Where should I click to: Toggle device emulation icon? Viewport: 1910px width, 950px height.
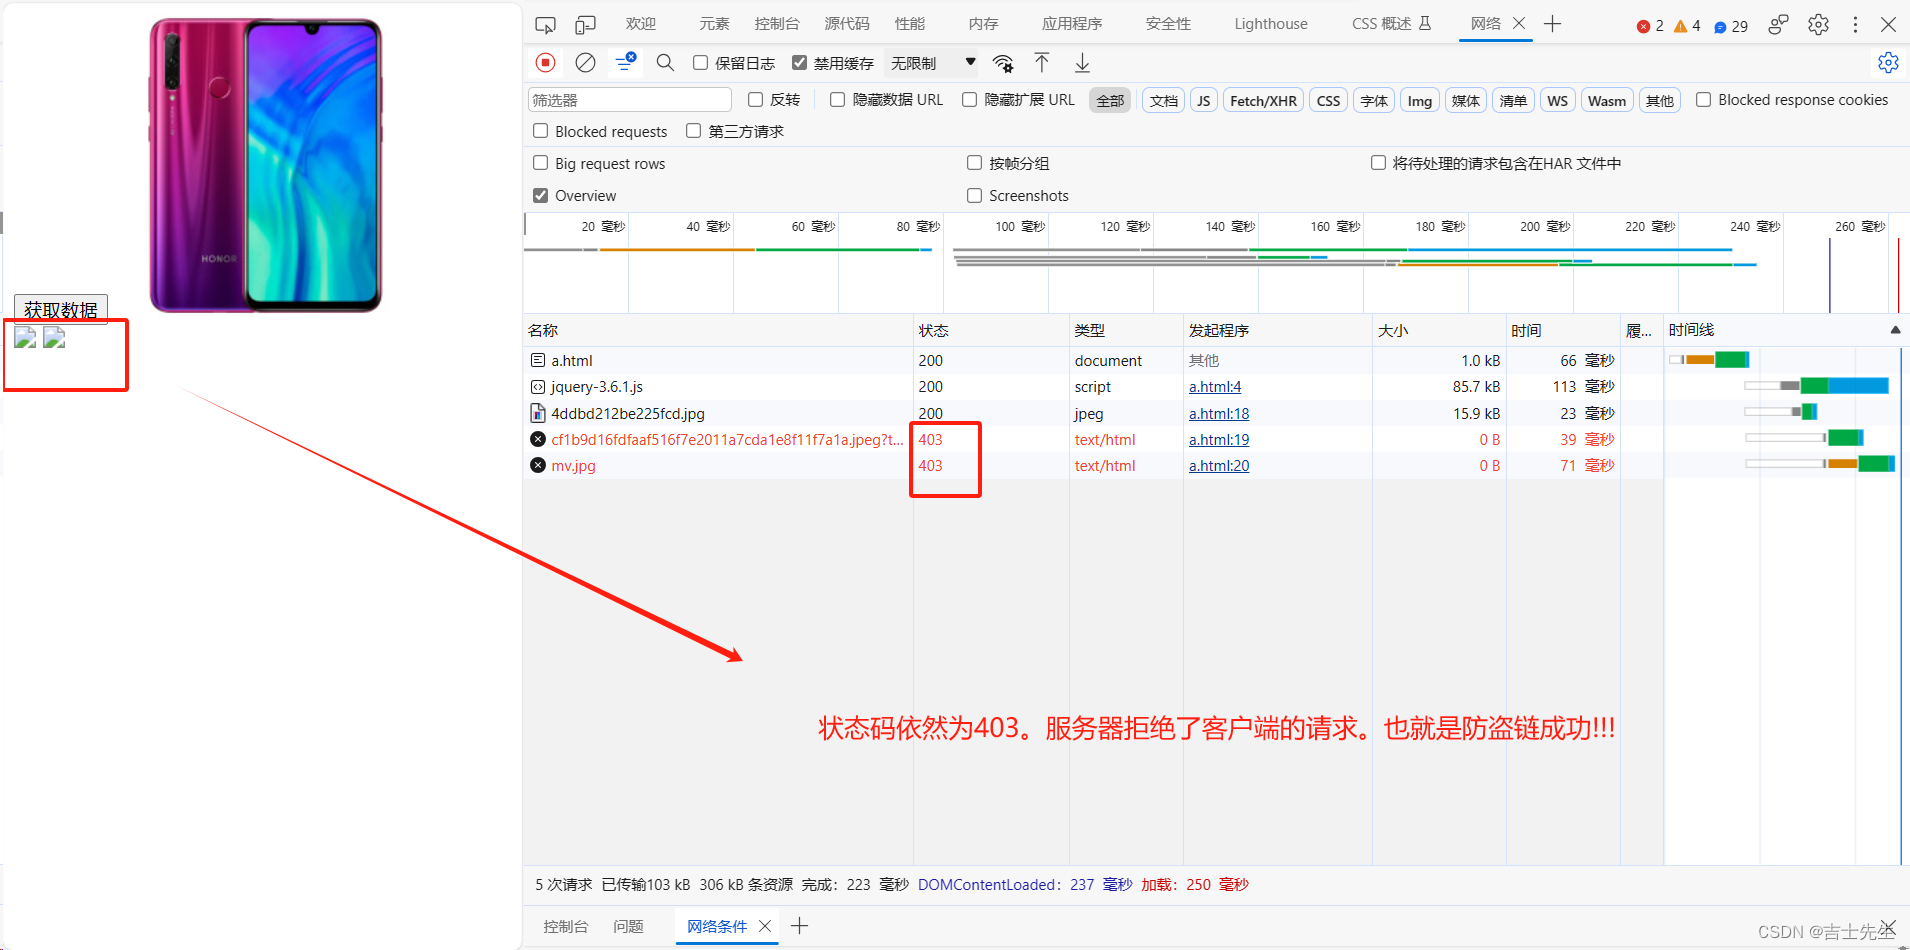[x=585, y=25]
